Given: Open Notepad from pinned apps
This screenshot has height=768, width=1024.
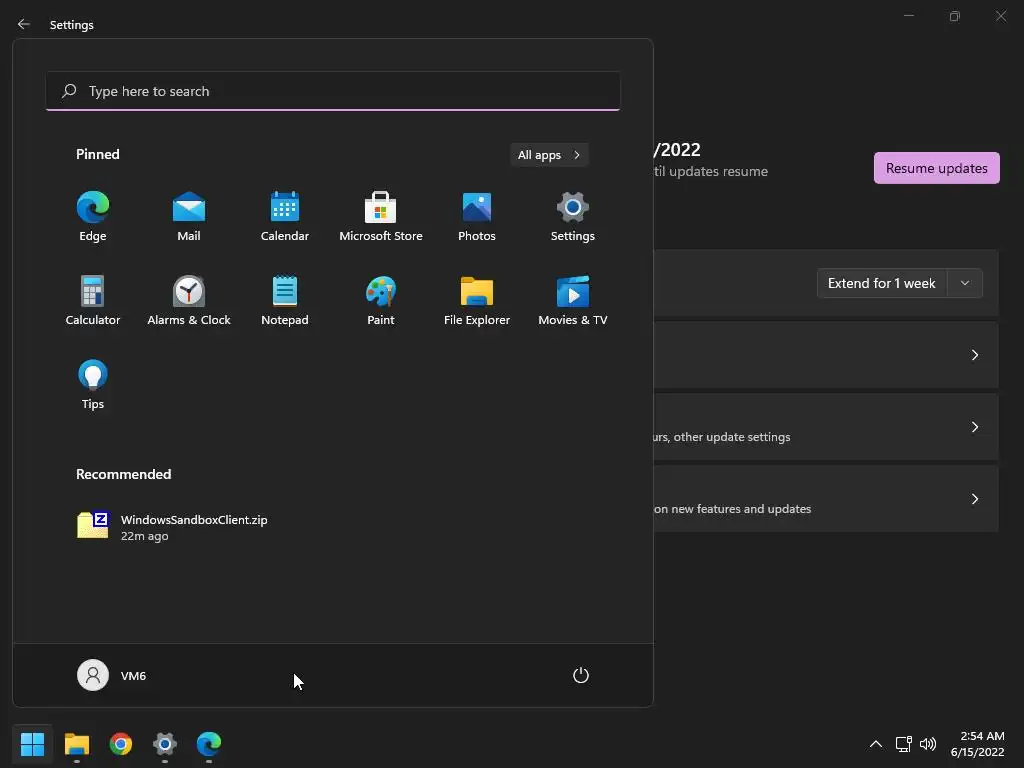Looking at the screenshot, I should (285, 300).
